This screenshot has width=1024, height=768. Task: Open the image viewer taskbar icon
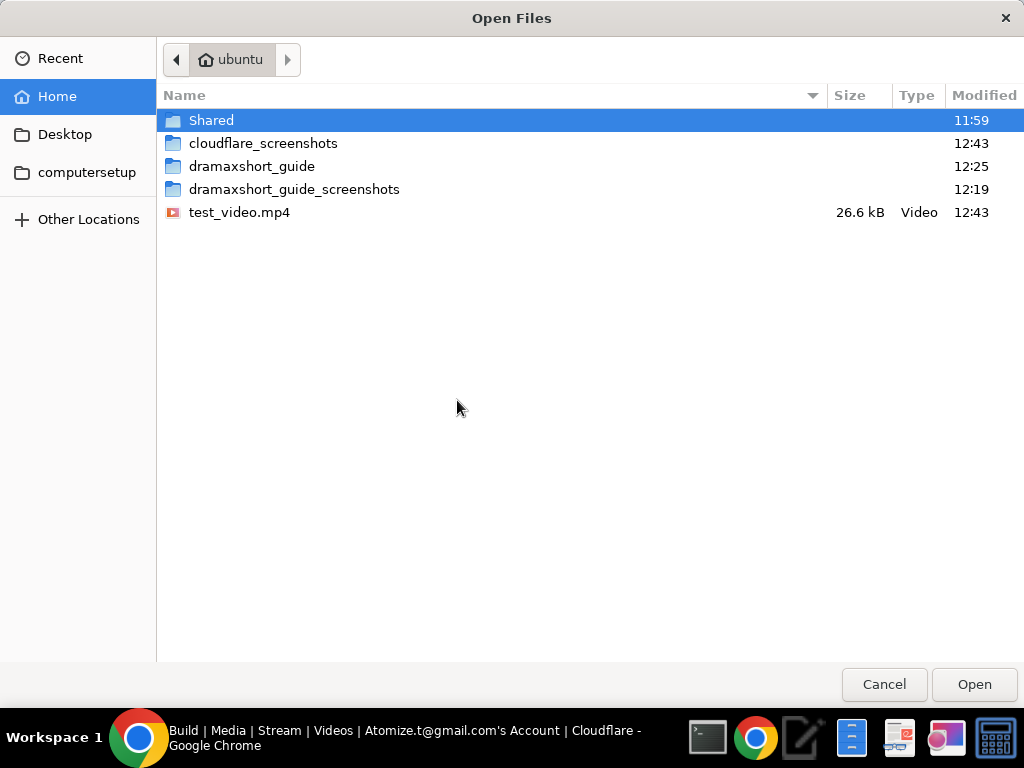945,737
